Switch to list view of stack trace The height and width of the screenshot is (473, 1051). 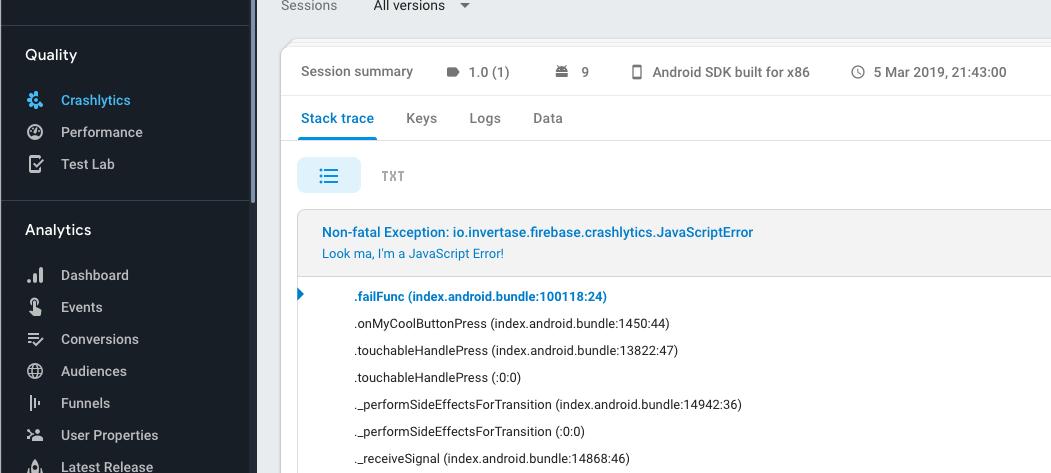(329, 176)
